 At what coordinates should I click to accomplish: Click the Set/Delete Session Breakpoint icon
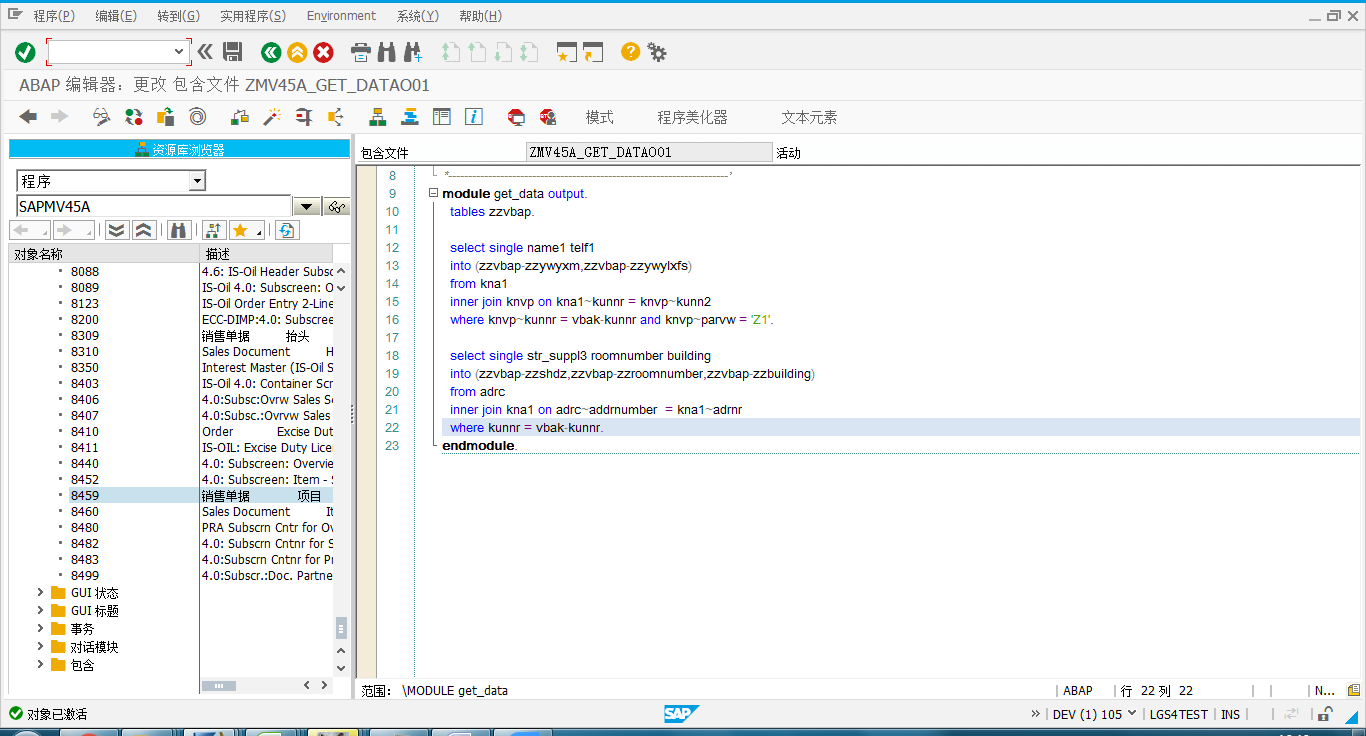(x=516, y=117)
